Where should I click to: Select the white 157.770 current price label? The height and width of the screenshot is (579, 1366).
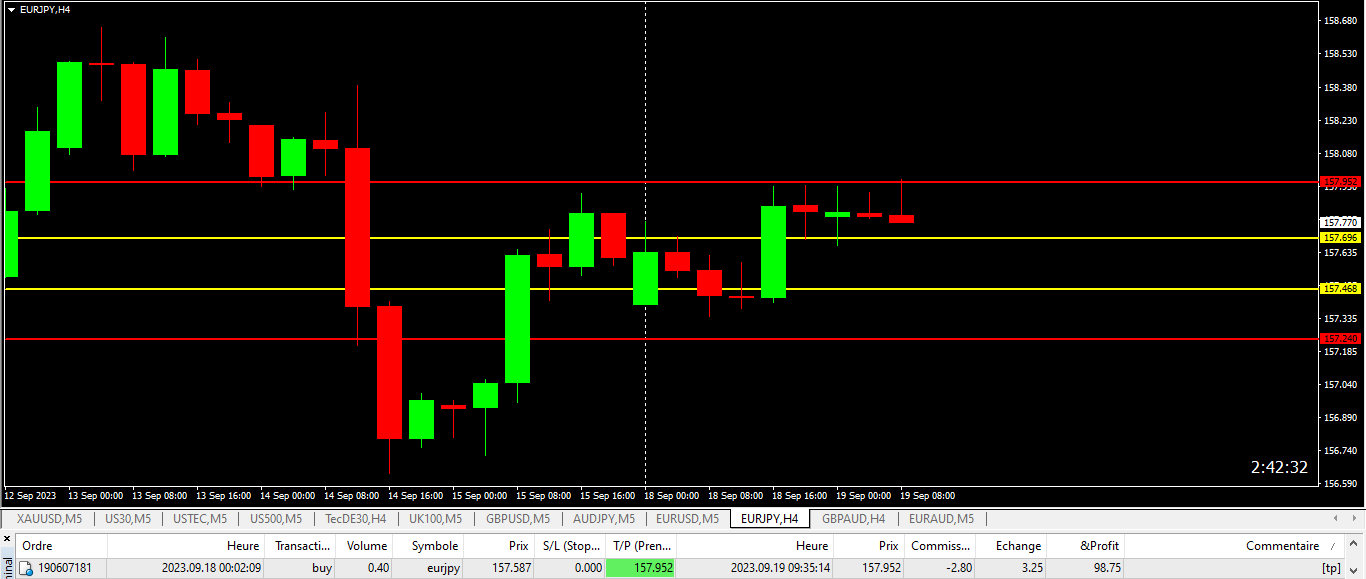1340,222
